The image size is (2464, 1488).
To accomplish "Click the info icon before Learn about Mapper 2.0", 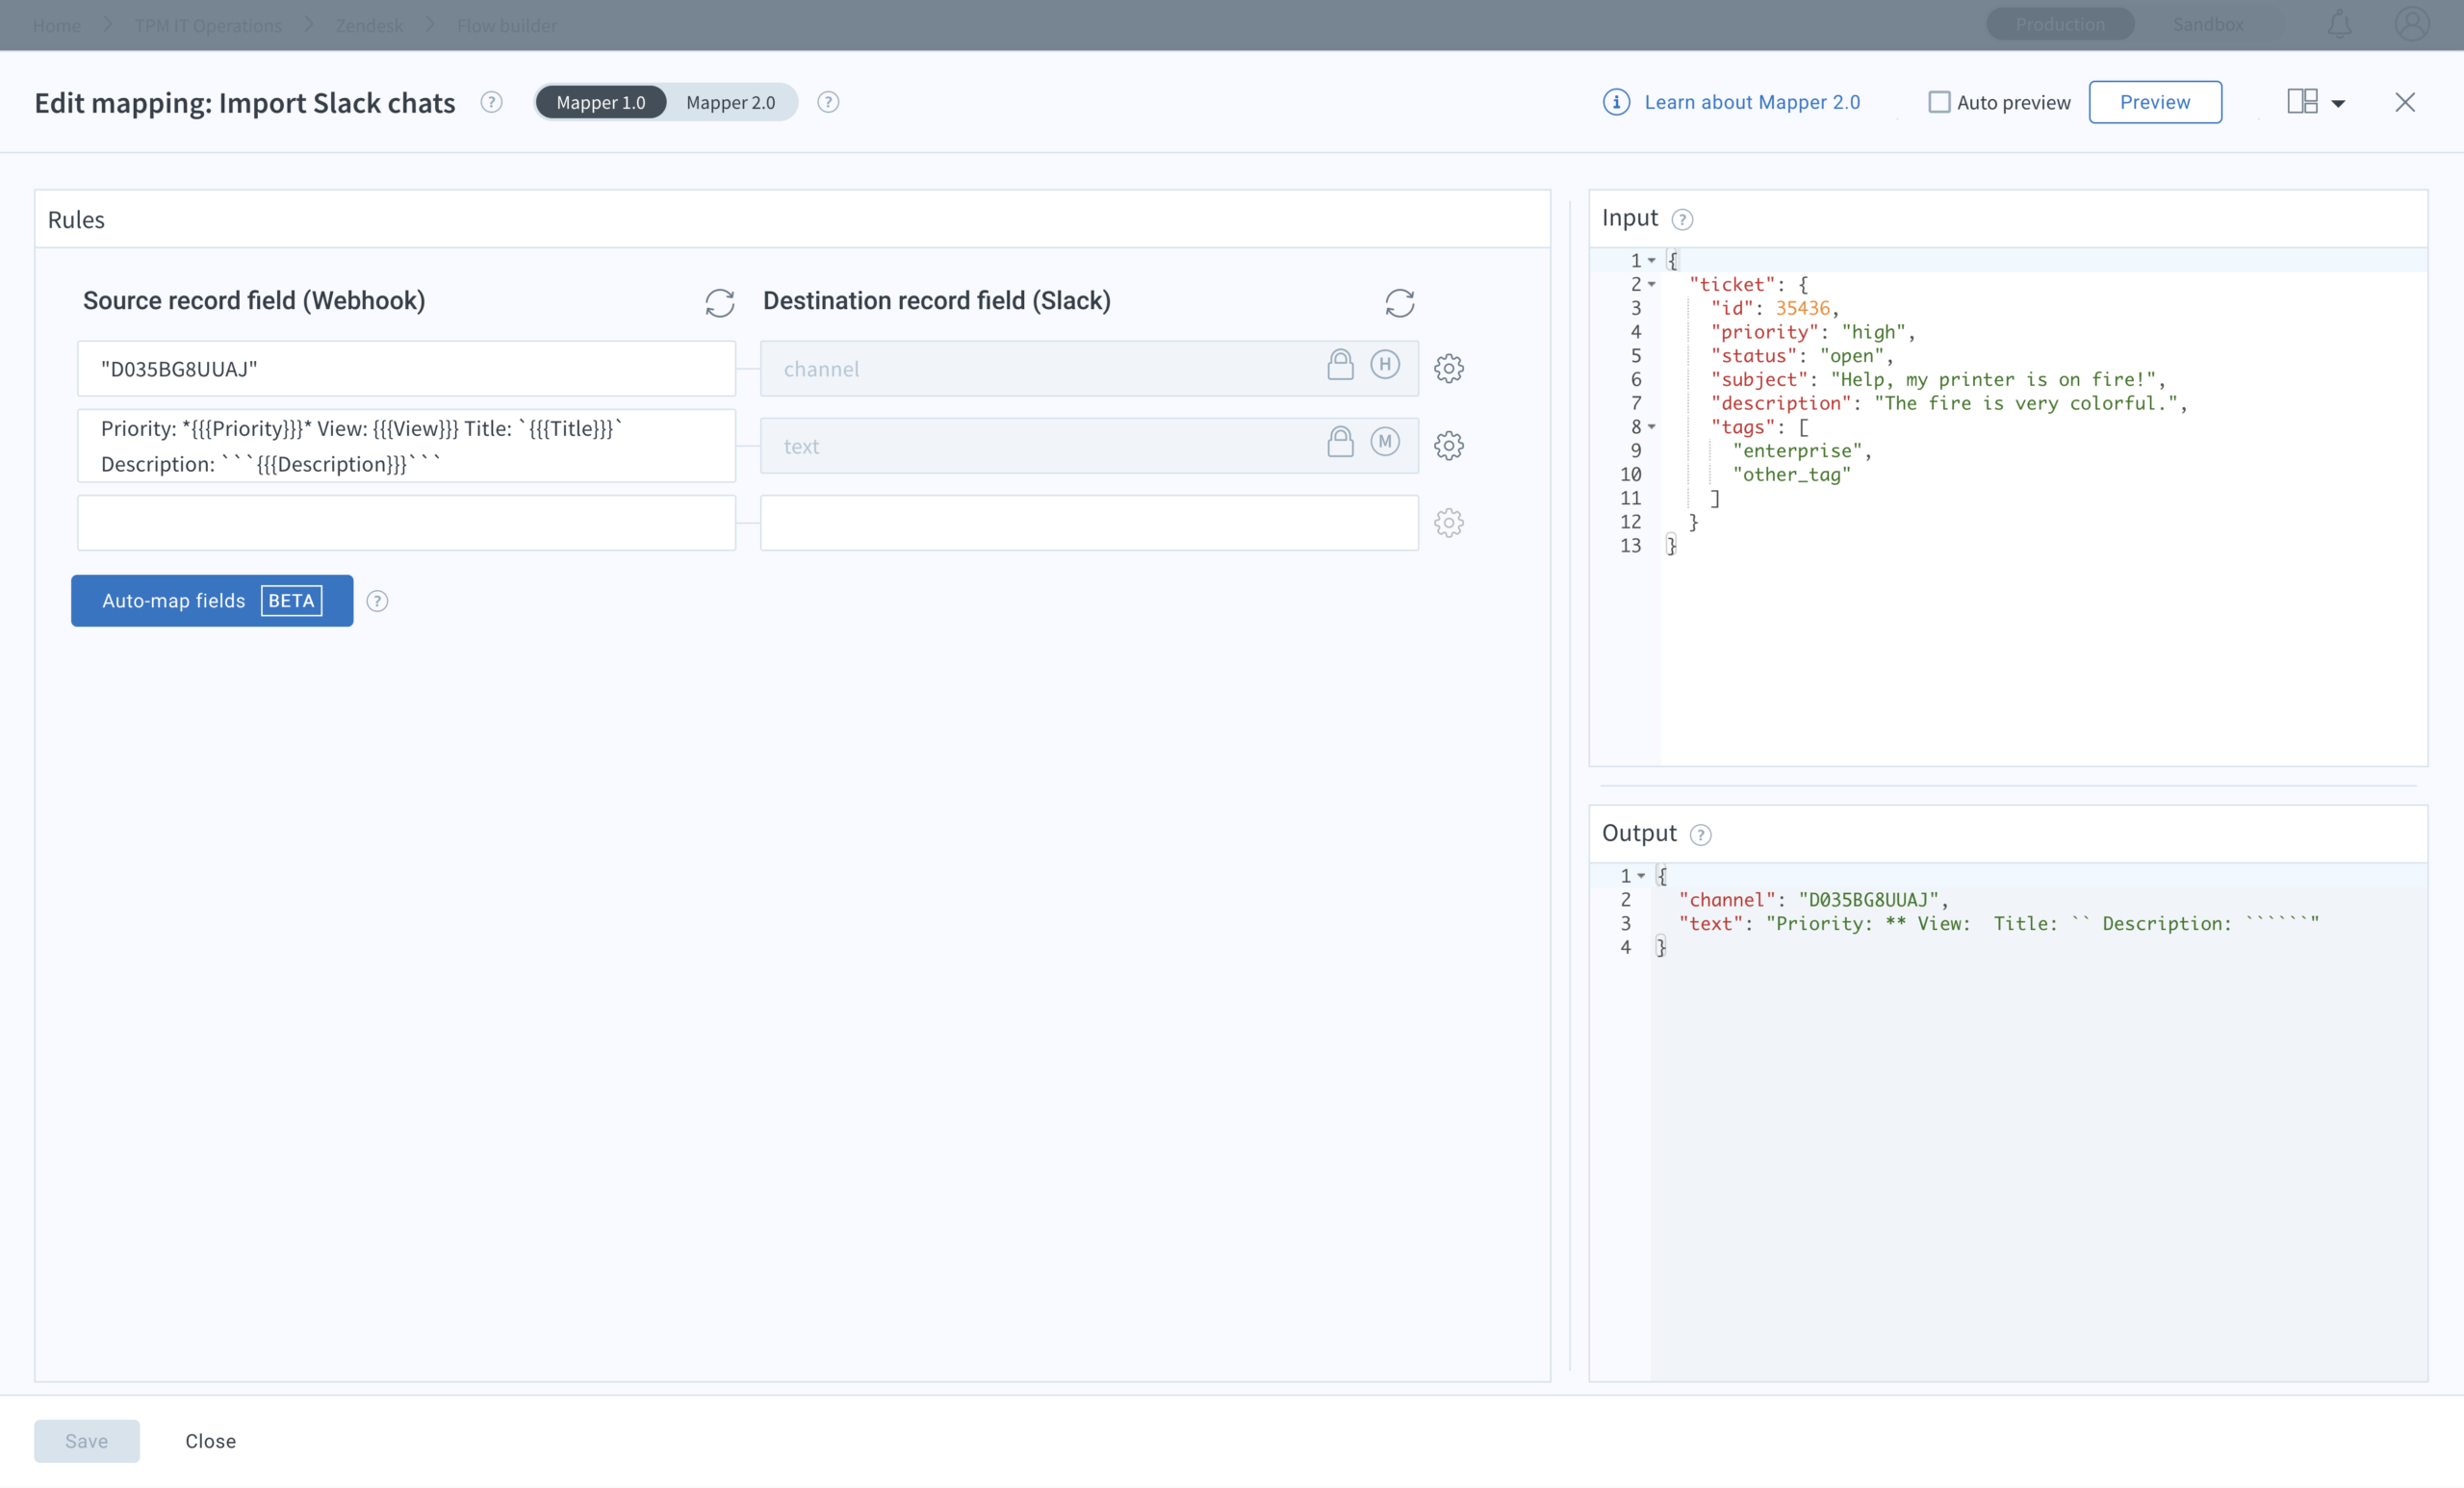I will (1616, 102).
